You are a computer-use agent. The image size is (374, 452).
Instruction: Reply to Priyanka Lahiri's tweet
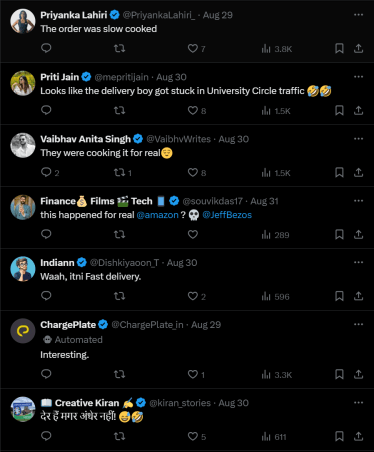click(x=46, y=48)
